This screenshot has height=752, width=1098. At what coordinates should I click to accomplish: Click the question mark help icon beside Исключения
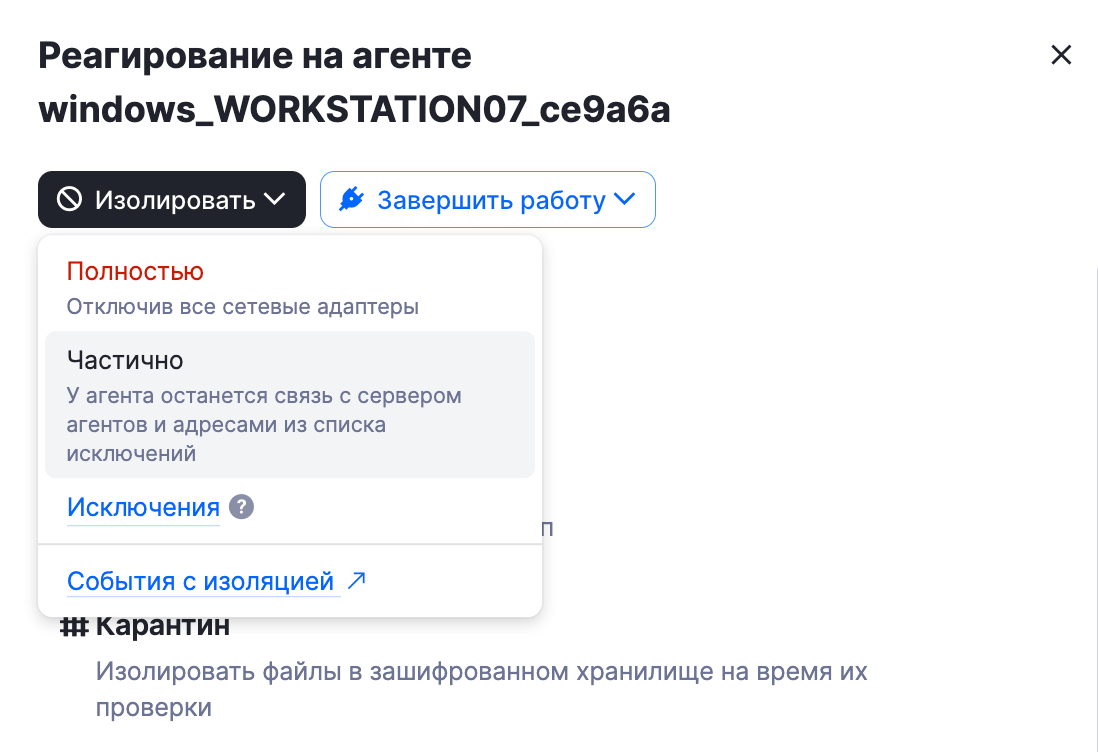point(241,507)
